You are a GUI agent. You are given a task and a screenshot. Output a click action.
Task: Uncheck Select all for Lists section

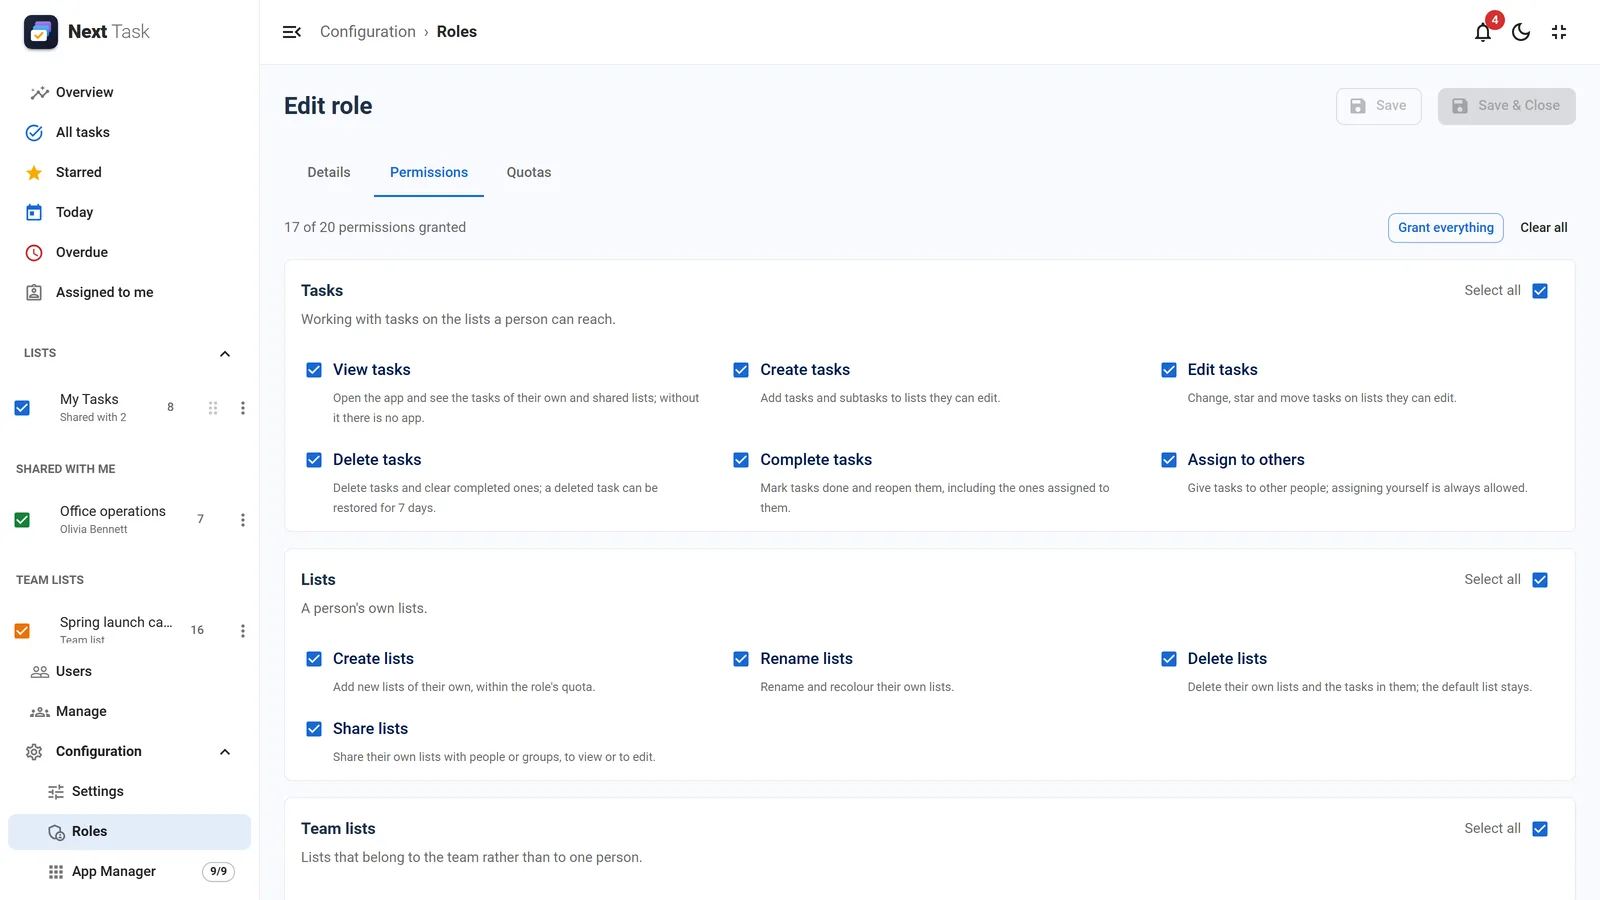pyautogui.click(x=1540, y=580)
